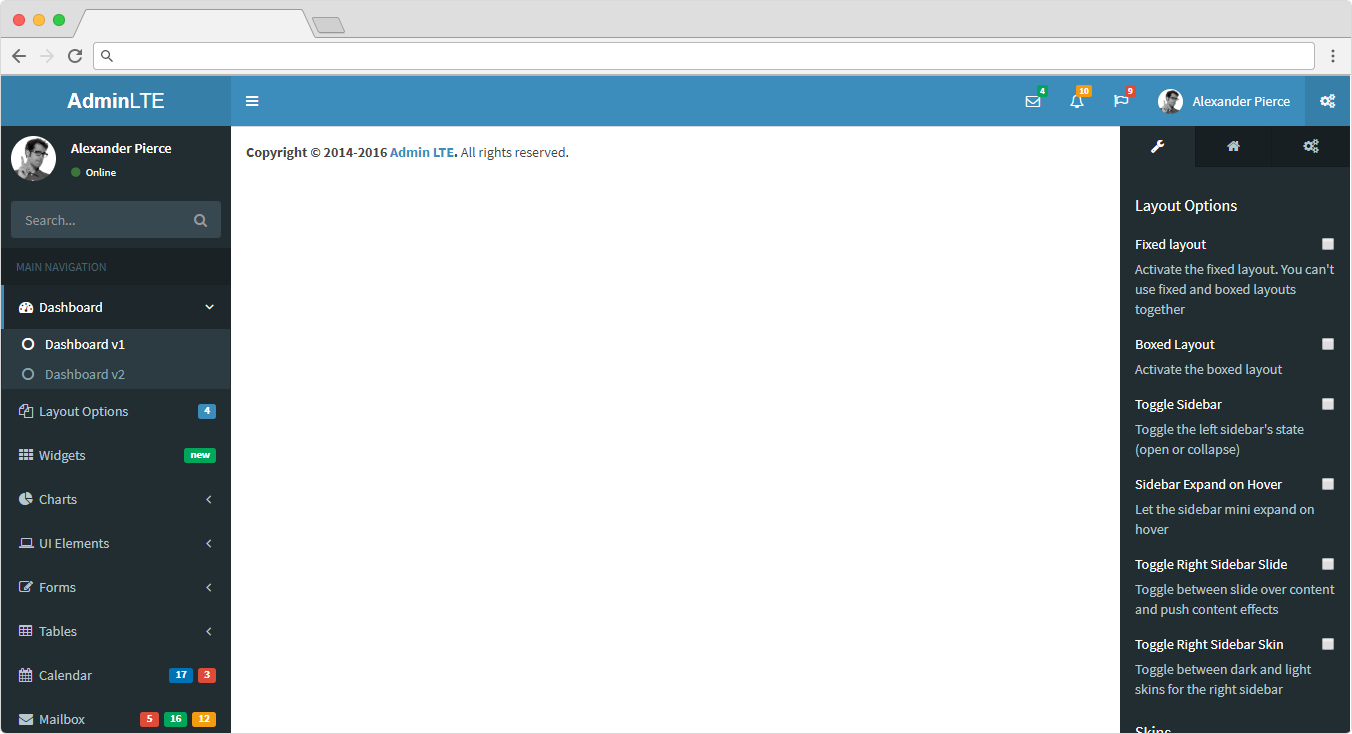The width and height of the screenshot is (1352, 734).
Task: Click the Admin LTE footer link
Action: point(423,153)
